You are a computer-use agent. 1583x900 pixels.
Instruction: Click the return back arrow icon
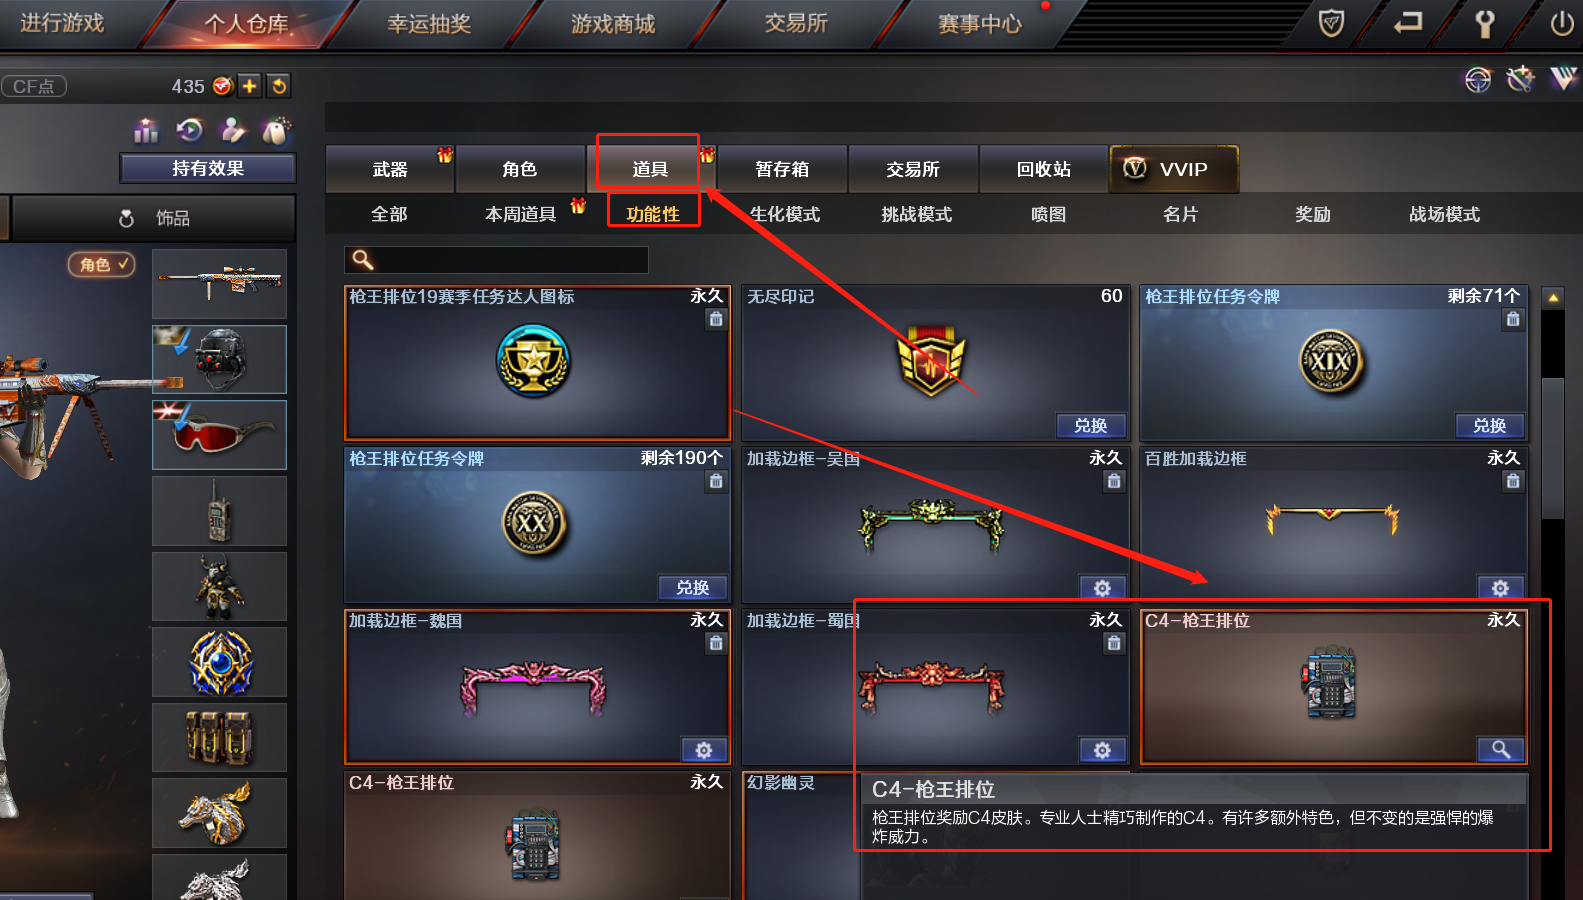click(1408, 22)
